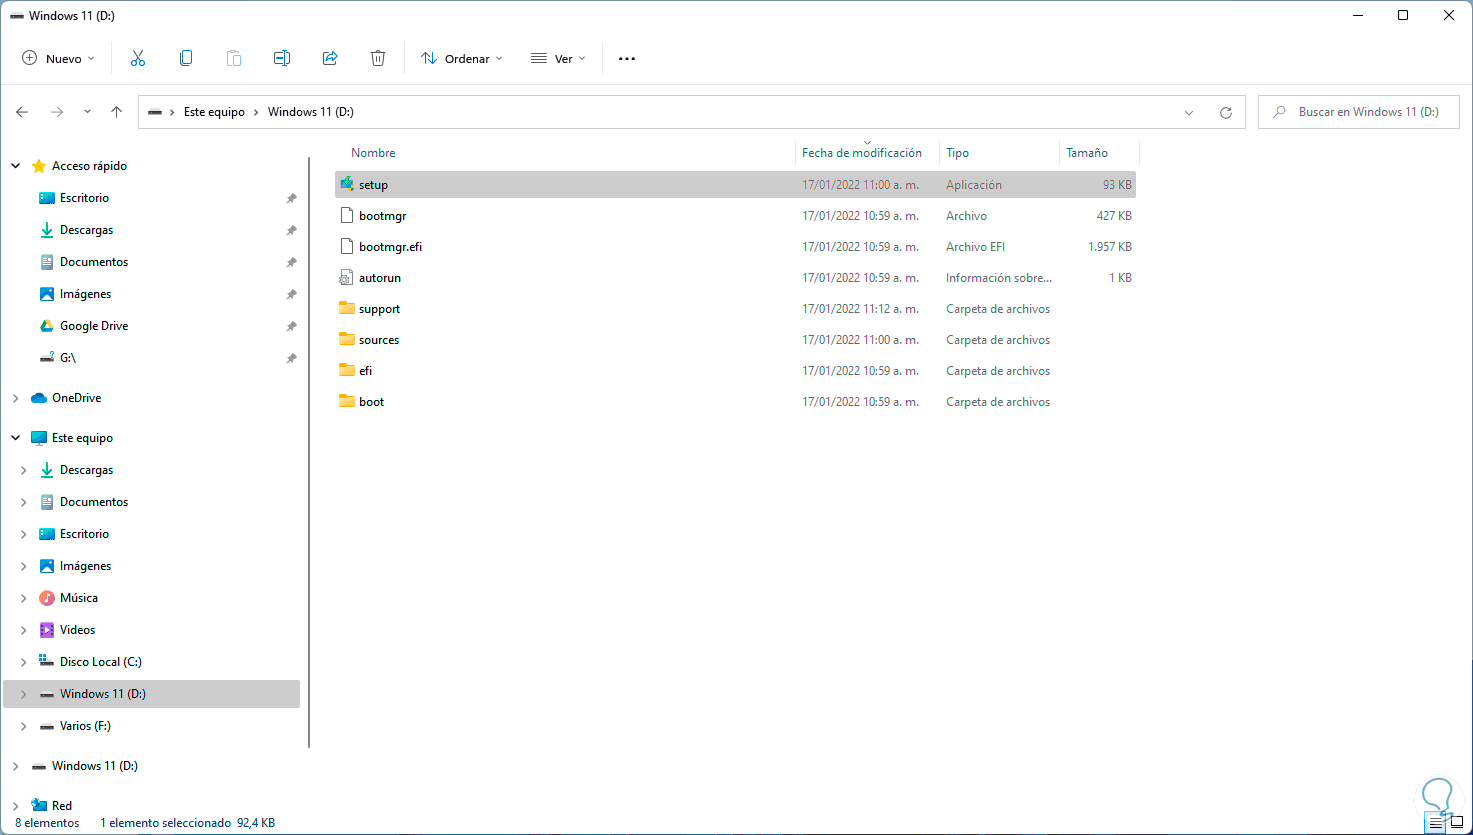
Task: Open Videos under Este equipo
Action: pos(77,630)
